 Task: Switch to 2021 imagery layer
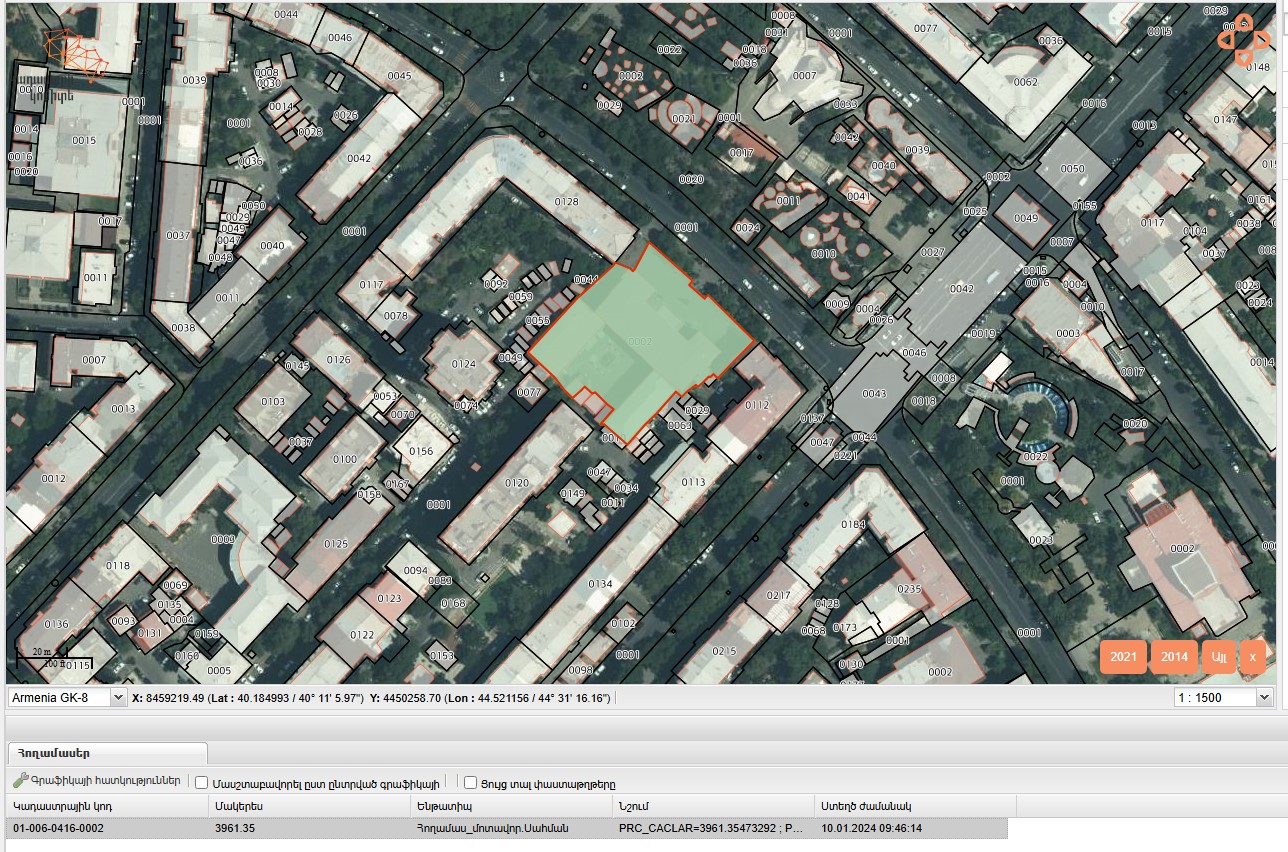click(1123, 657)
